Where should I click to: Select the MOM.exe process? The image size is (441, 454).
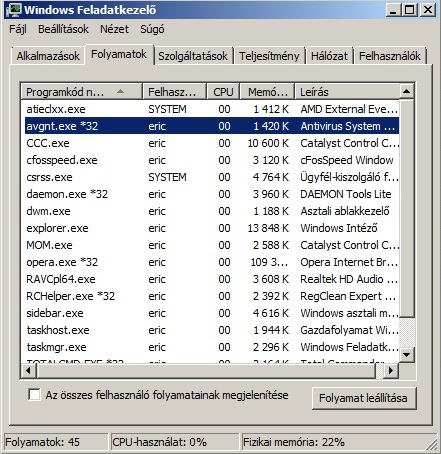[x=211, y=245]
